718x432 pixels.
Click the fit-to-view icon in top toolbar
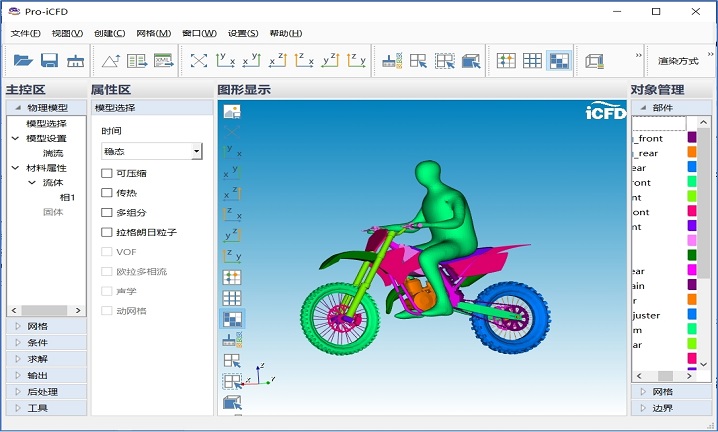(x=199, y=61)
